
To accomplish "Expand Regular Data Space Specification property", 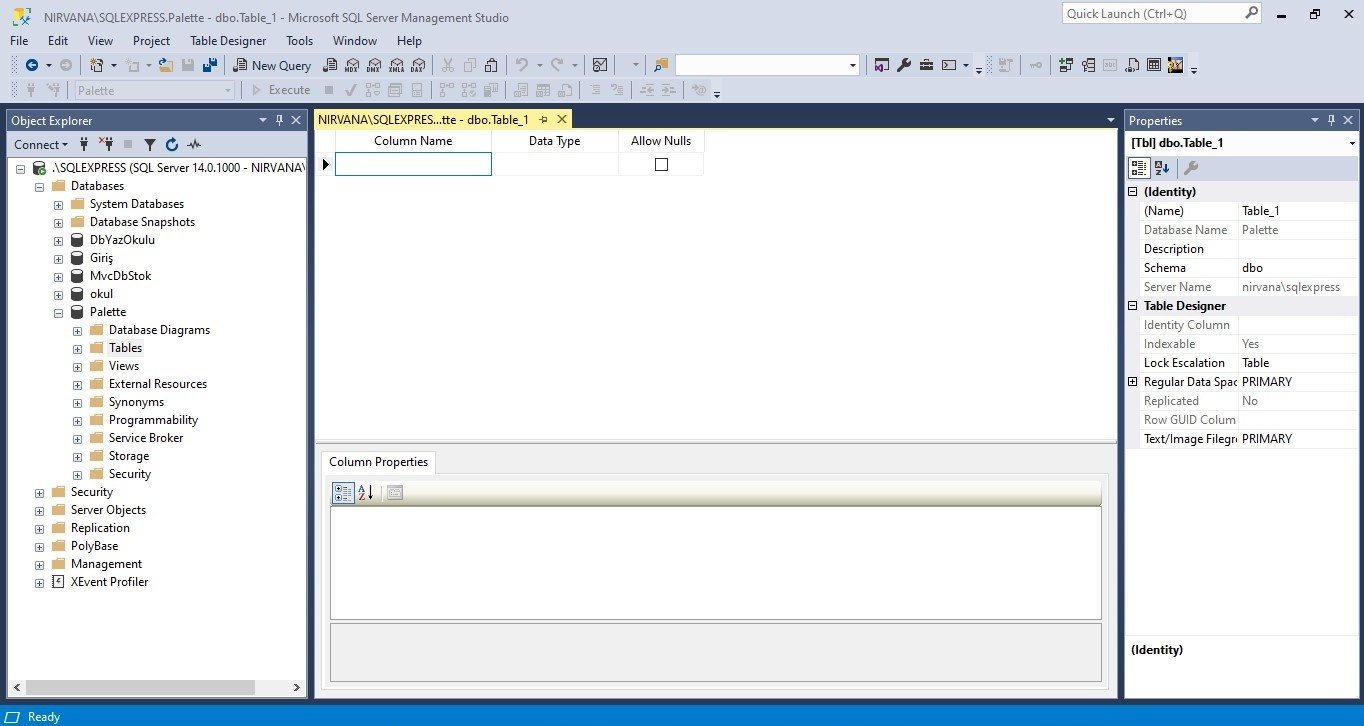I will coord(1133,382).
